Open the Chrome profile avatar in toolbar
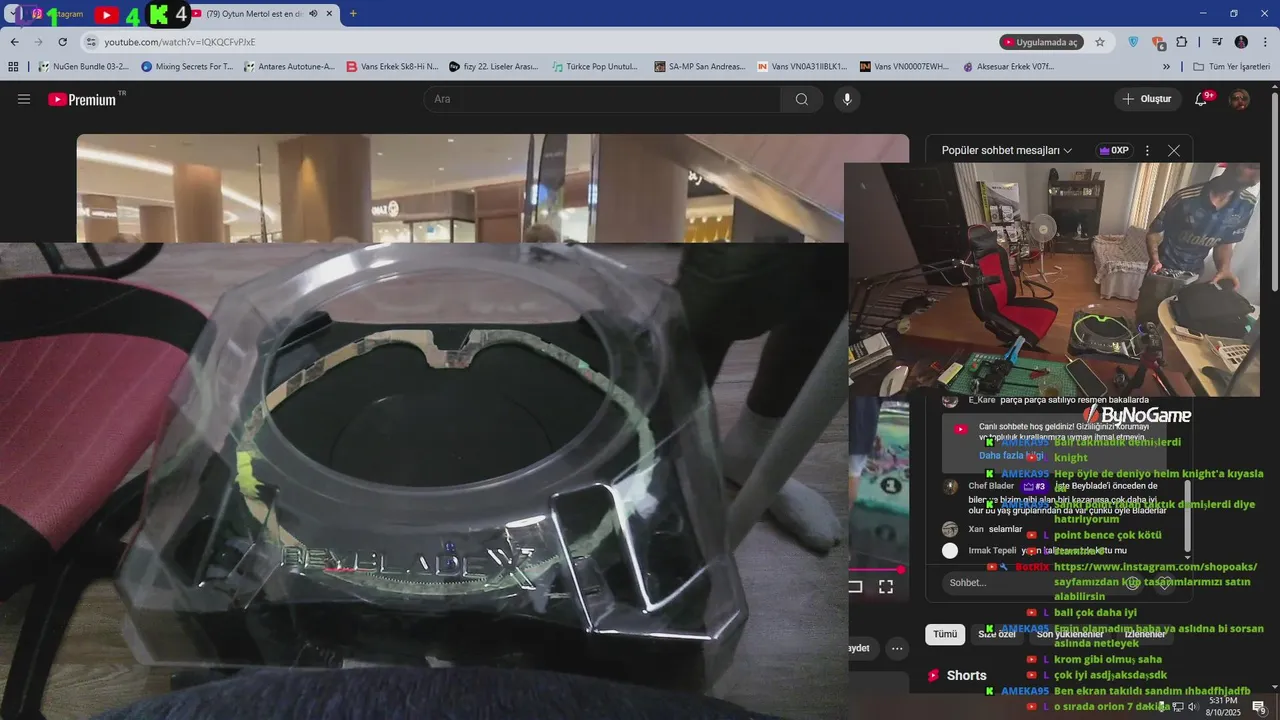This screenshot has height=720, width=1280. [x=1241, y=42]
